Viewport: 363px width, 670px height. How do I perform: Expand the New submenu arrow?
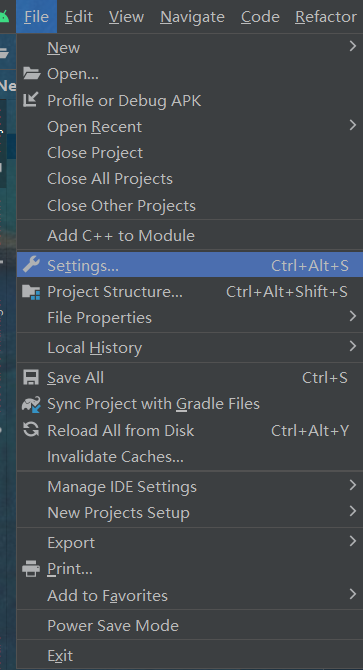[x=352, y=46]
